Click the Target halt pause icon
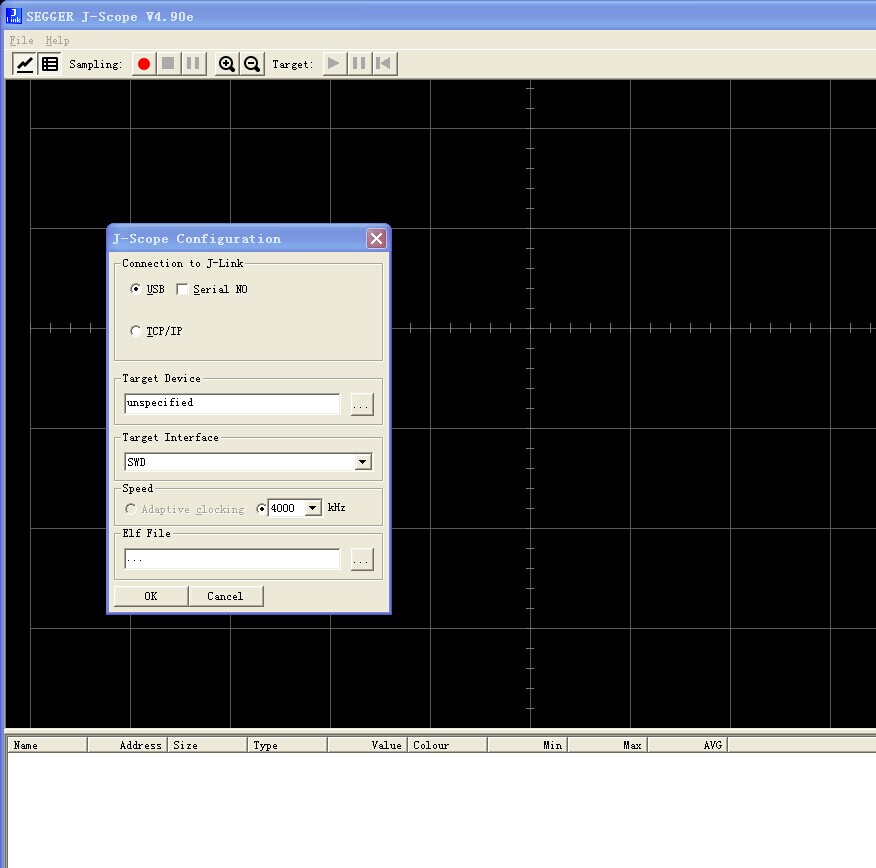Image resolution: width=876 pixels, height=868 pixels. pos(359,64)
